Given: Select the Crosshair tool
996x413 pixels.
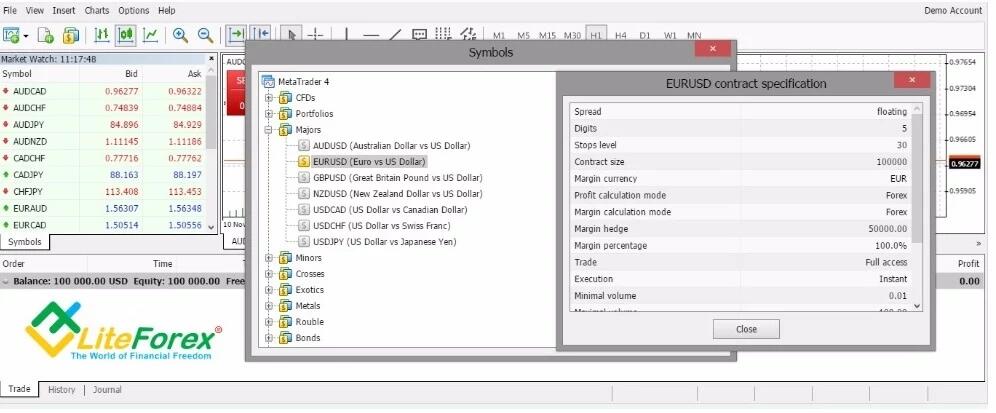Looking at the screenshot, I should pyautogui.click(x=316, y=35).
